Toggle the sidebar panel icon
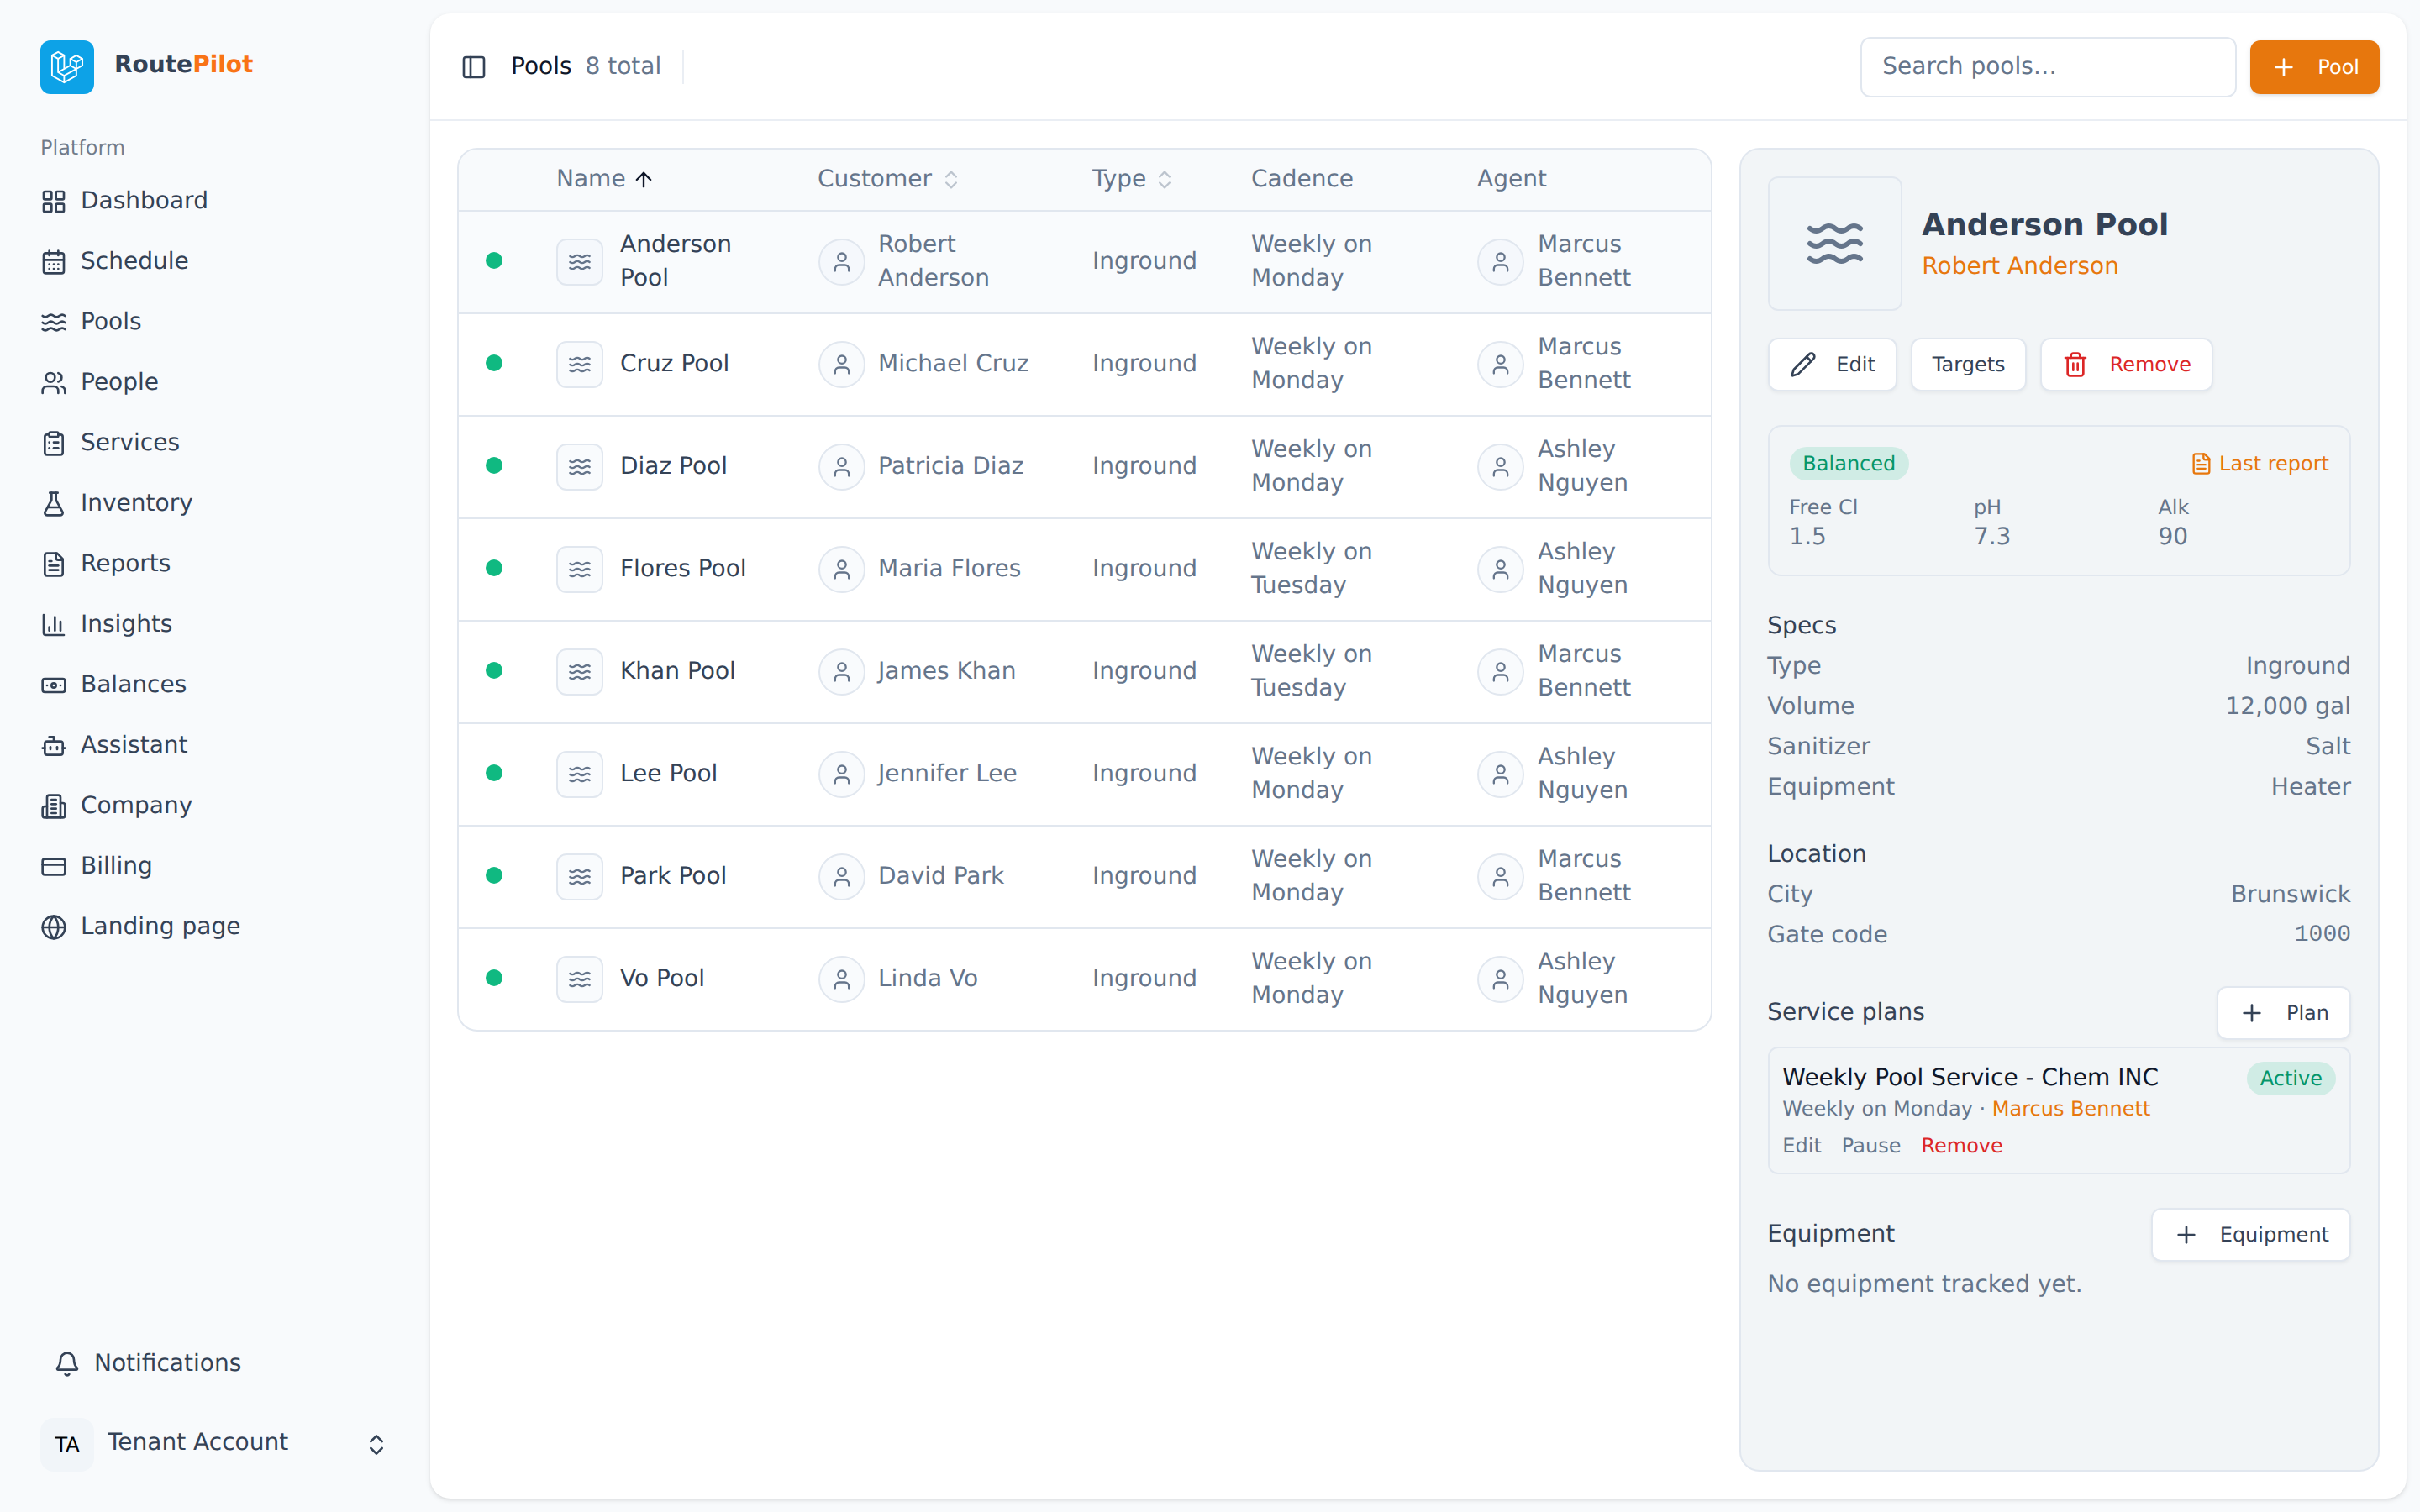Image resolution: width=2420 pixels, height=1512 pixels. 474,67
